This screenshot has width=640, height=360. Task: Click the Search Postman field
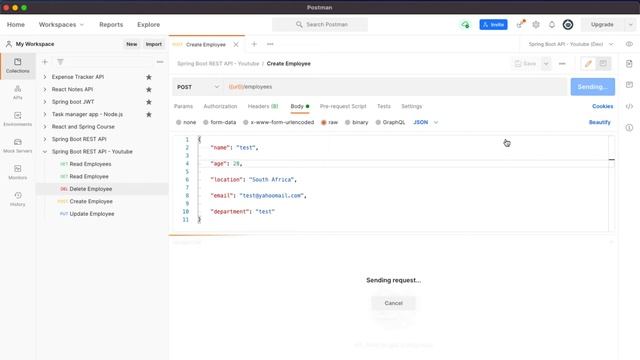point(320,25)
